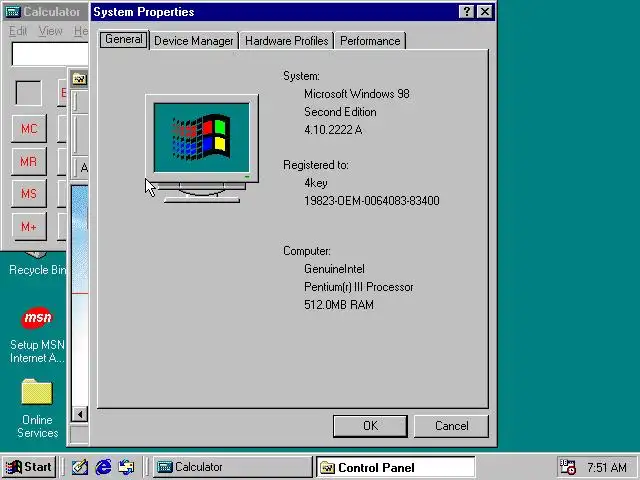Click the registered owner name 4key
This screenshot has height=480, width=640.
pyautogui.click(x=316, y=183)
